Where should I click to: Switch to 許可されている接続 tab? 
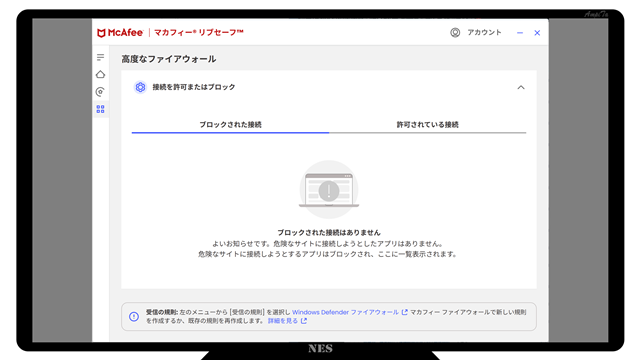pyautogui.click(x=428, y=124)
